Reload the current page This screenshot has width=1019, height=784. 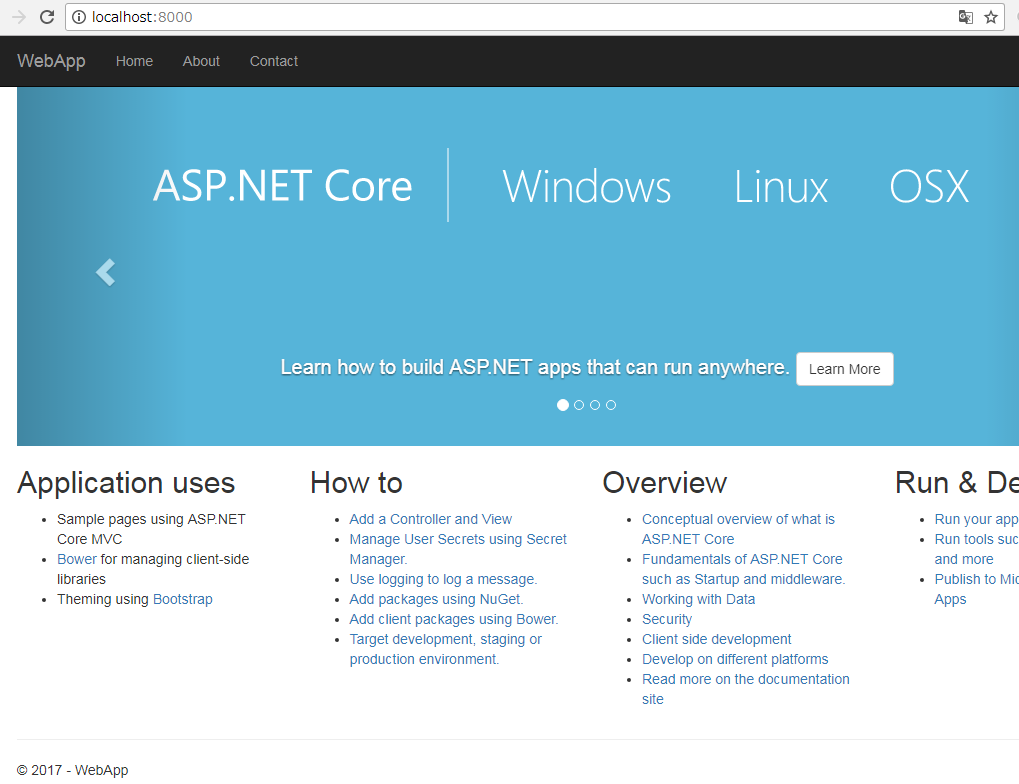[47, 17]
